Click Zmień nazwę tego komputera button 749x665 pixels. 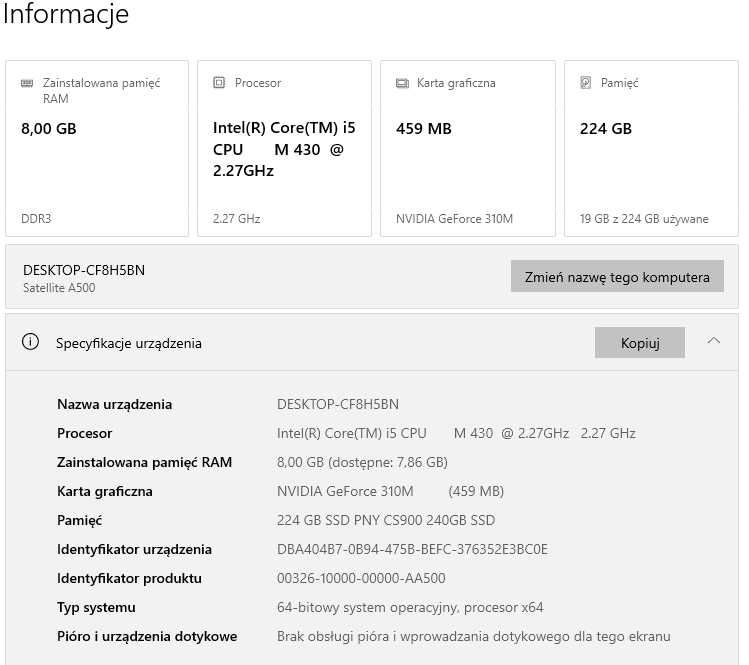point(616,277)
